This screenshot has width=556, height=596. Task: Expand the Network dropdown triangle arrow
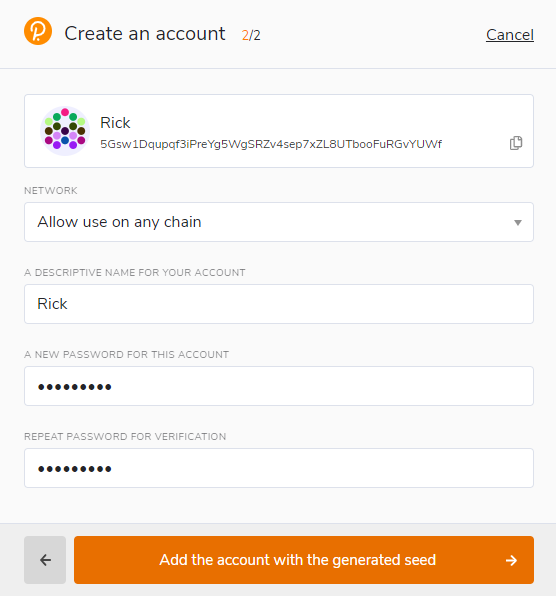tap(518, 222)
